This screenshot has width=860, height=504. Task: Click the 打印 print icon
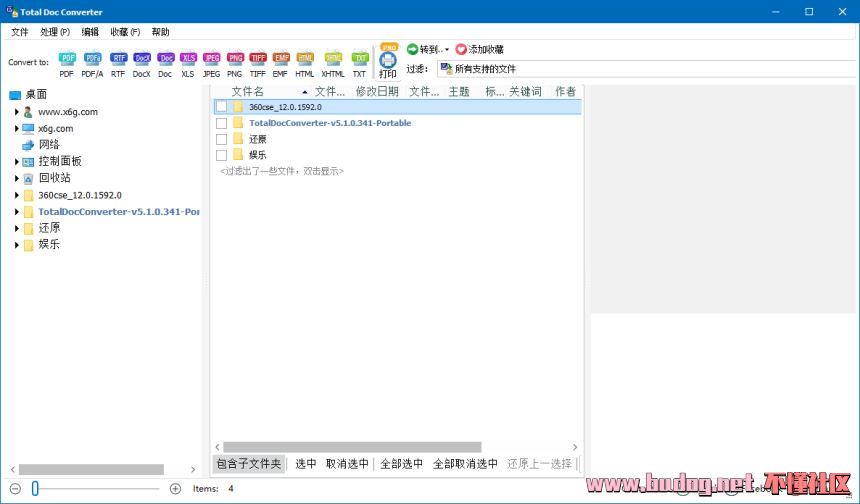388,62
